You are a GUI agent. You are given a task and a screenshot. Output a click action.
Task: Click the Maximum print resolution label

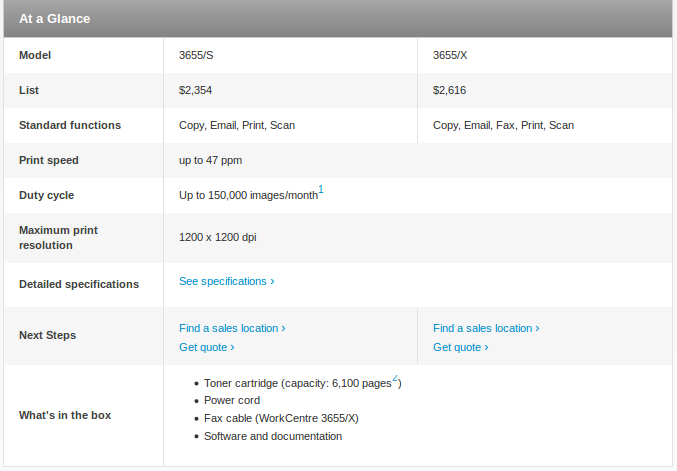58,238
